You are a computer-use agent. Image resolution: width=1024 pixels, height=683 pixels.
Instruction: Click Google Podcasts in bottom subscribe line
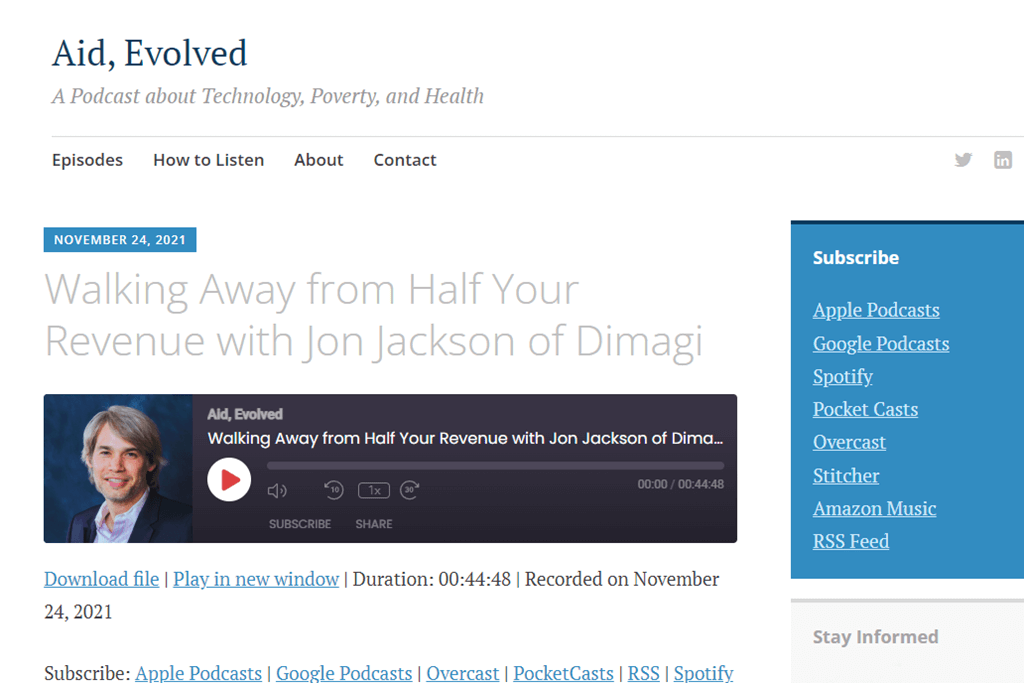pos(344,673)
